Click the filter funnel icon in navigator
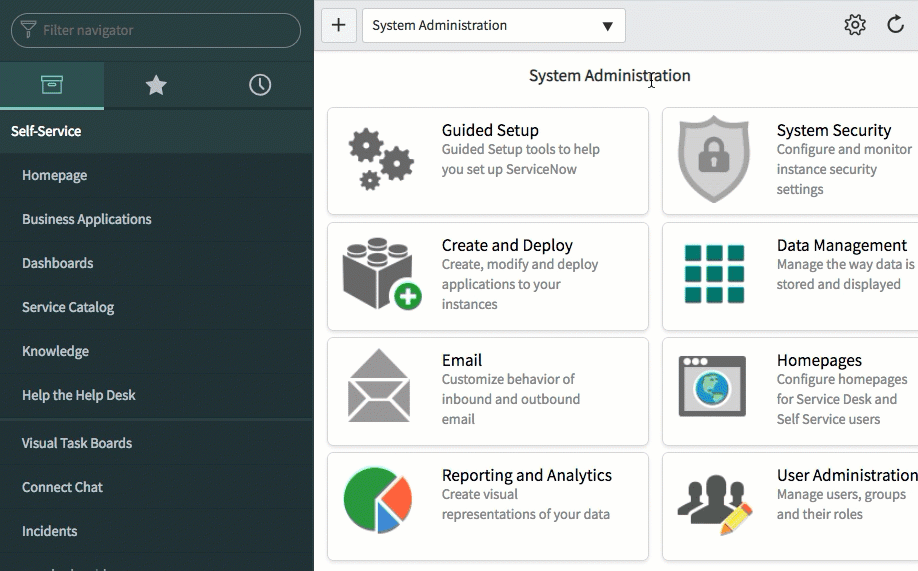Screen dimensions: 918x571 pyautogui.click(x=28, y=29)
